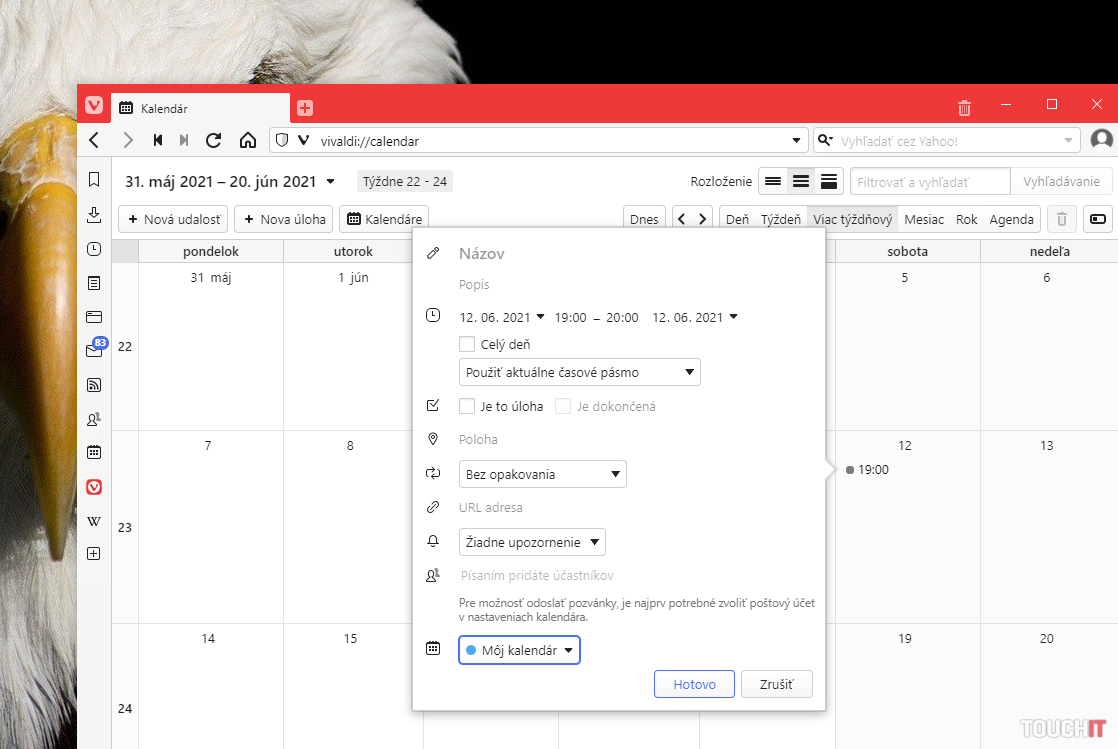Viewport: 1118px width, 749px height.
Task: Reload the current page
Action: coord(213,141)
